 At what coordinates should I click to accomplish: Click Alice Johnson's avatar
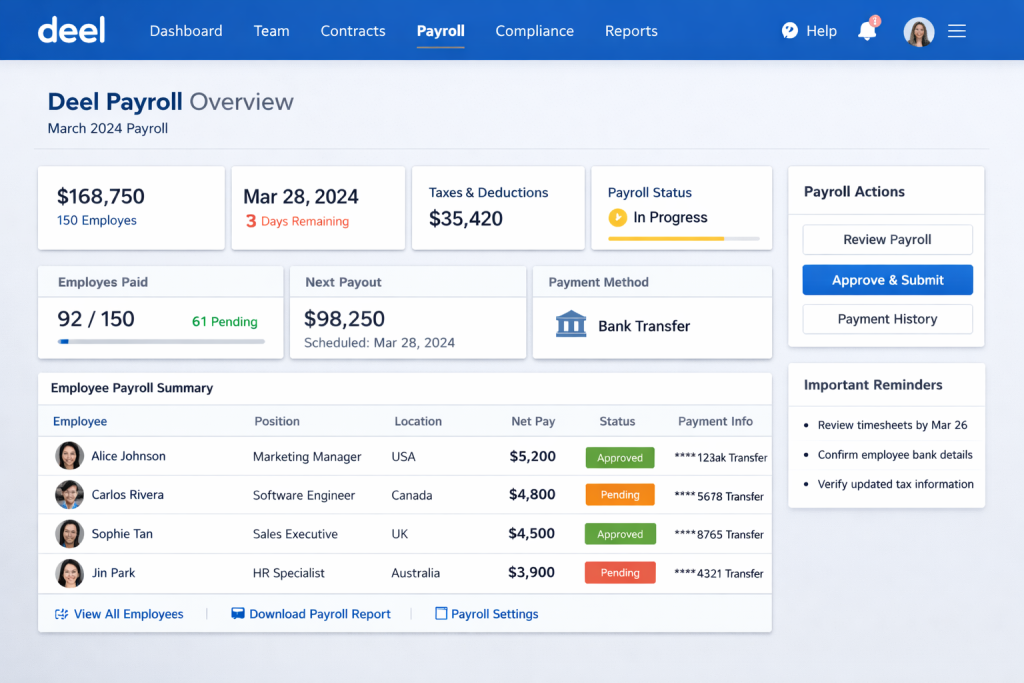[69, 456]
